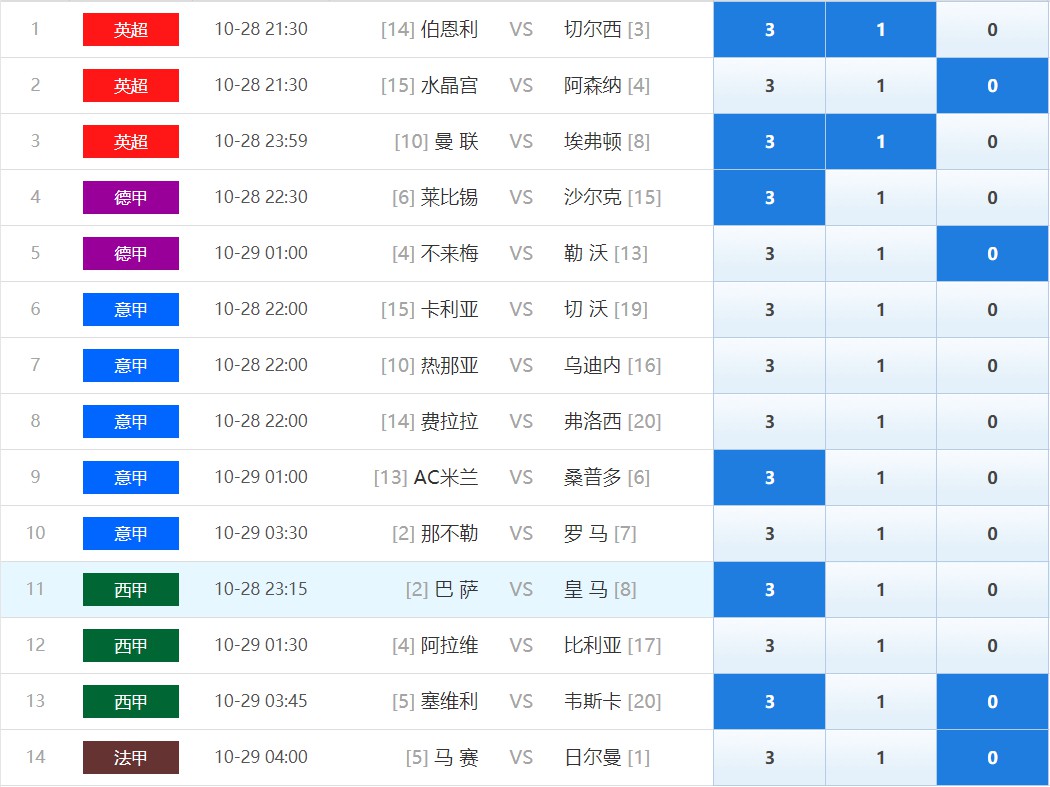Select 0 for 伯恩利 vs 切尔西 match
Image resolution: width=1050 pixels, height=787 pixels.
tap(992, 29)
